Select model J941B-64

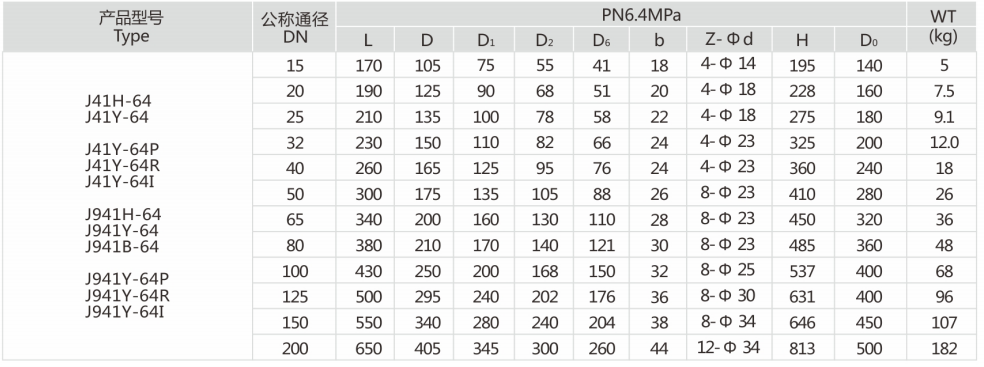(x=122, y=247)
